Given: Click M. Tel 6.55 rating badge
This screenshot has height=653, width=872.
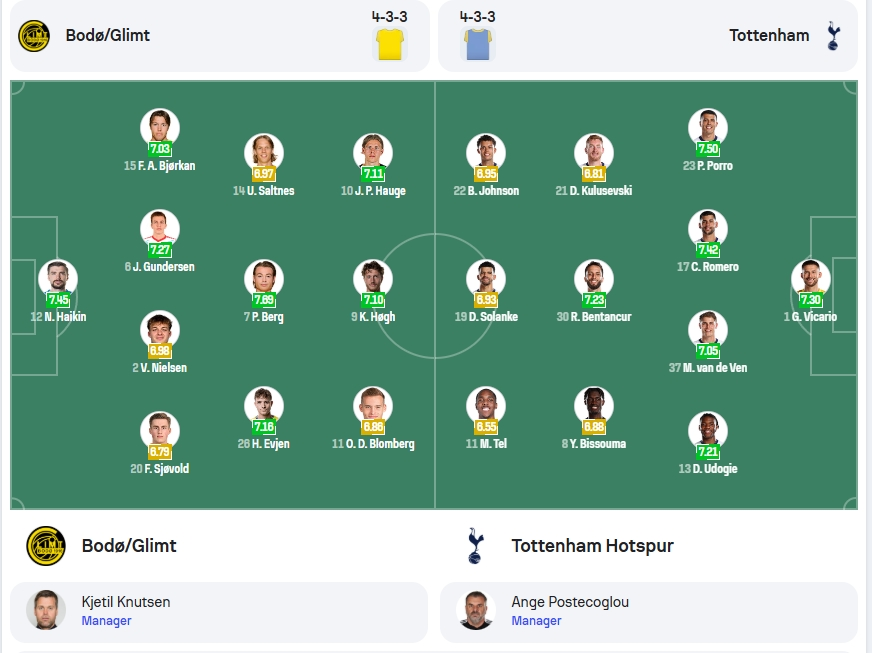Looking at the screenshot, I should pos(486,427).
